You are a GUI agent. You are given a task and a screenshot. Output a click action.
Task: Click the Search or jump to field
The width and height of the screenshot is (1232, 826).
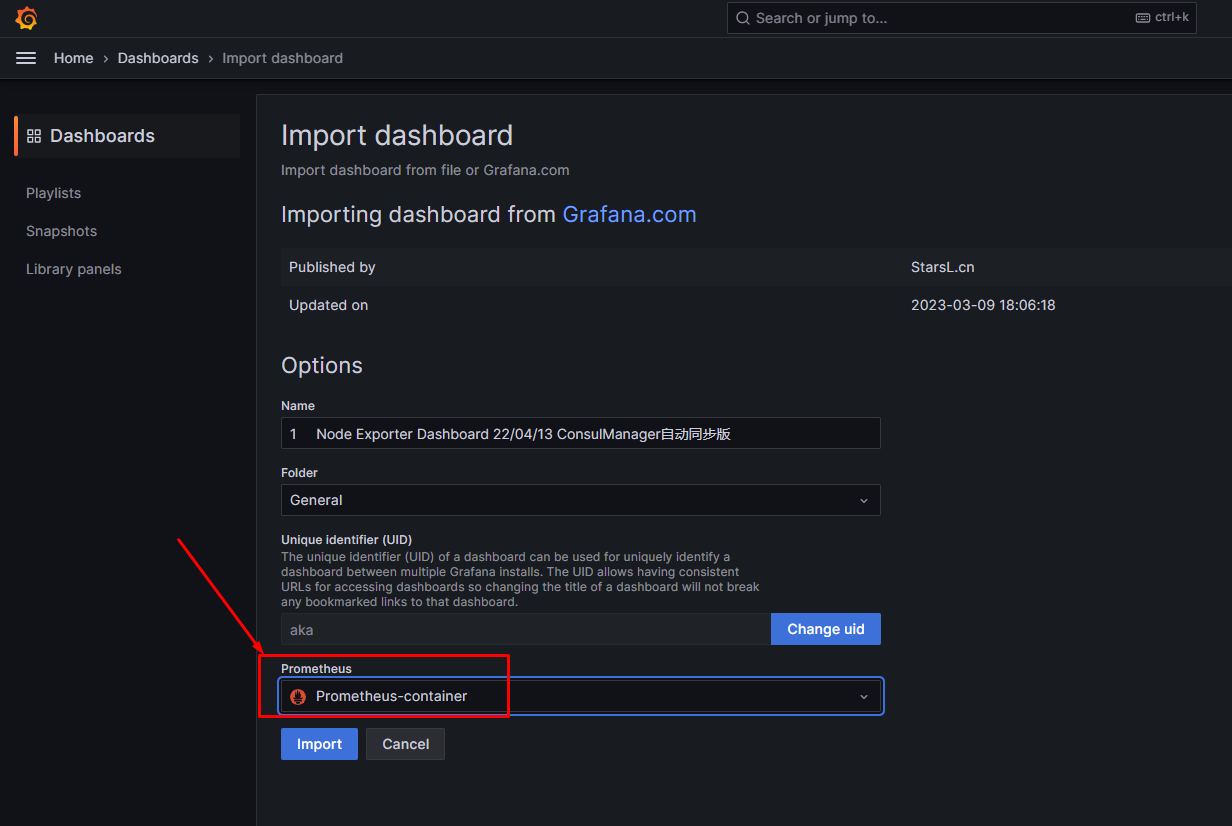961,18
